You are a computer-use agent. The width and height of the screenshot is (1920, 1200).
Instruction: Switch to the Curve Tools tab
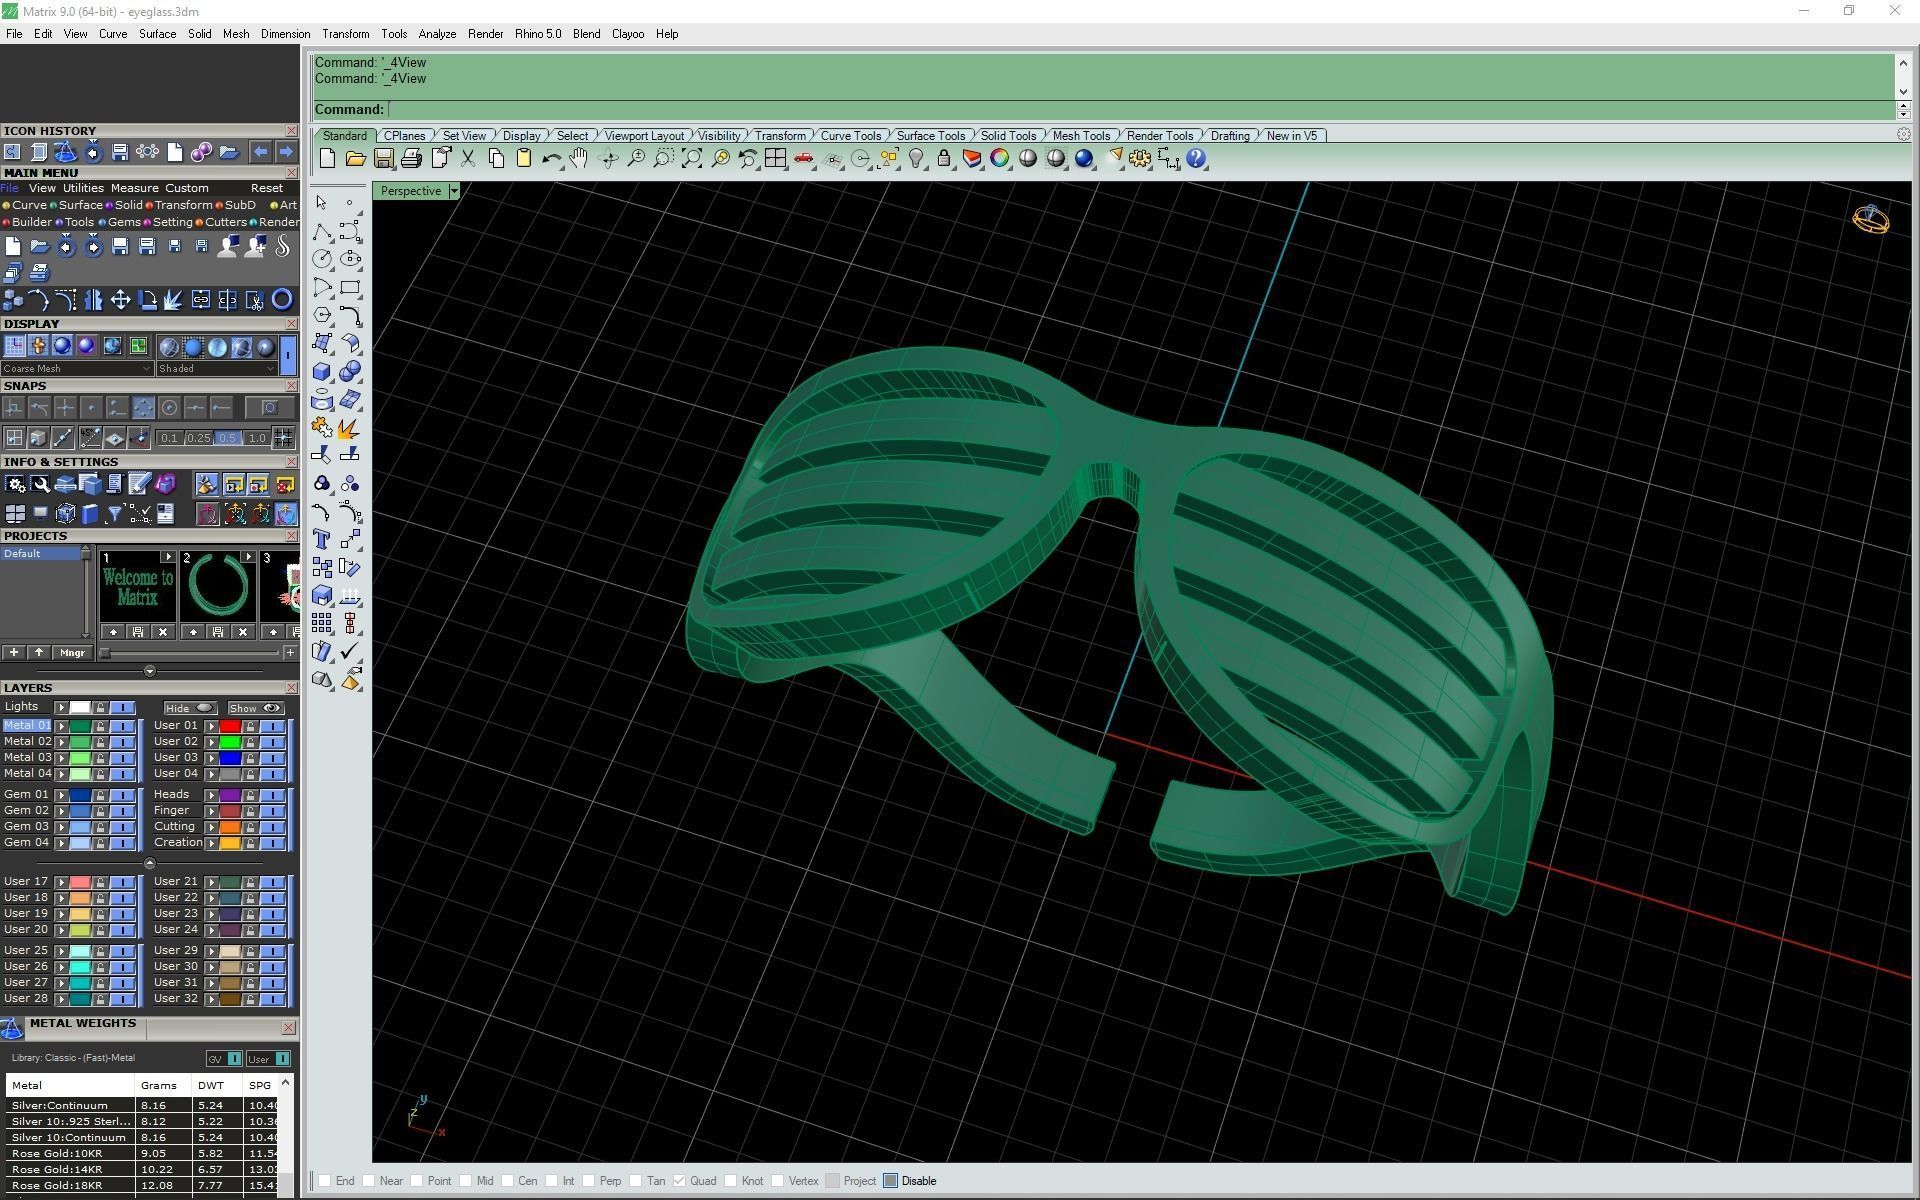(851, 136)
